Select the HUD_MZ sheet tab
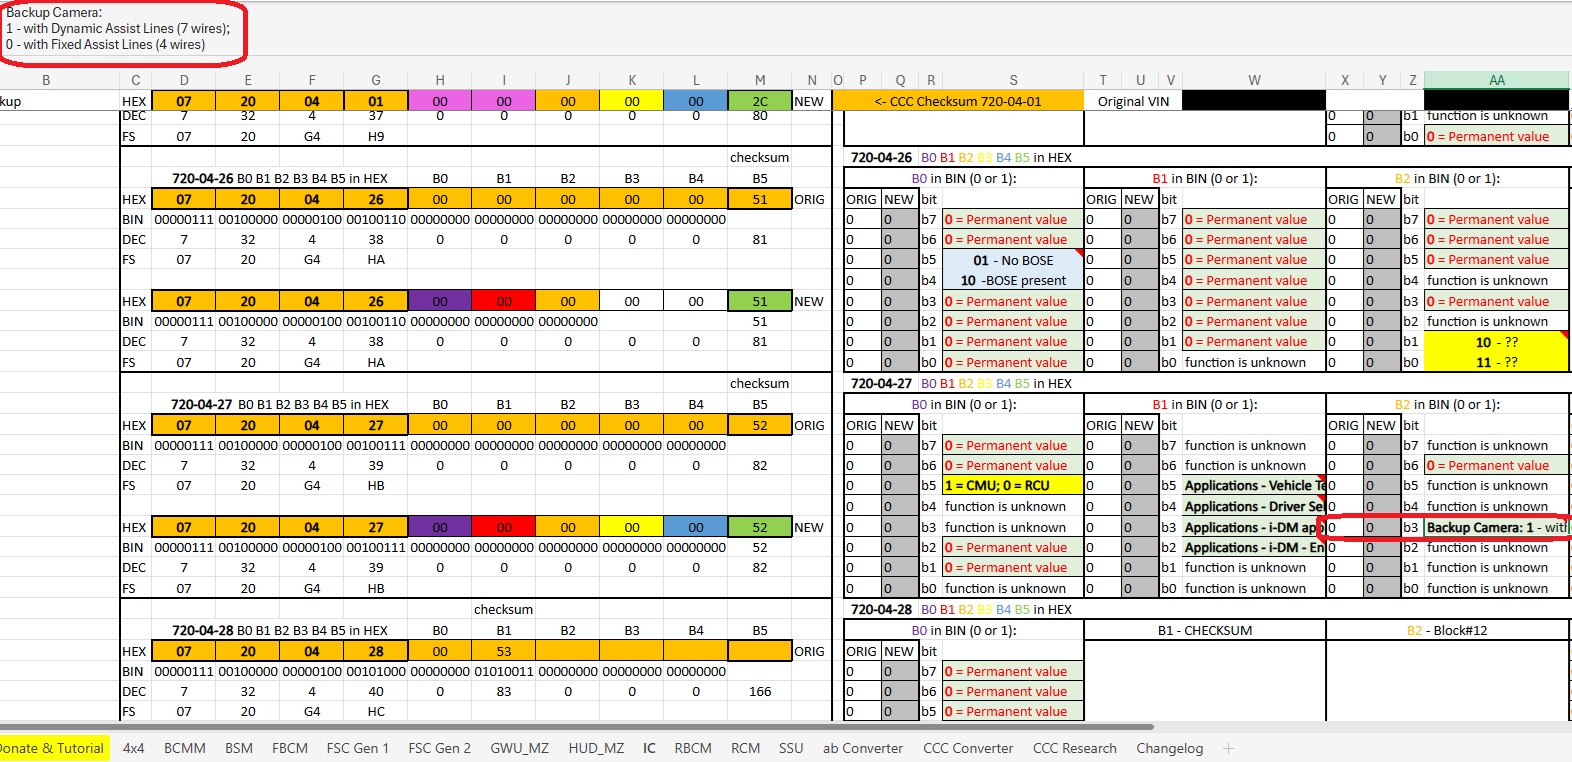The width and height of the screenshot is (1572, 762). pos(596,748)
